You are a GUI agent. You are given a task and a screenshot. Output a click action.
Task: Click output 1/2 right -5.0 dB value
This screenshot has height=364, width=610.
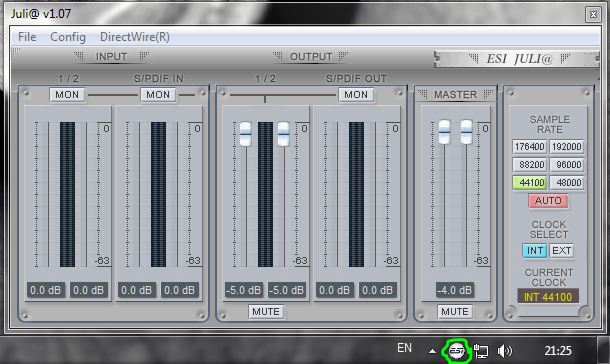(x=287, y=290)
